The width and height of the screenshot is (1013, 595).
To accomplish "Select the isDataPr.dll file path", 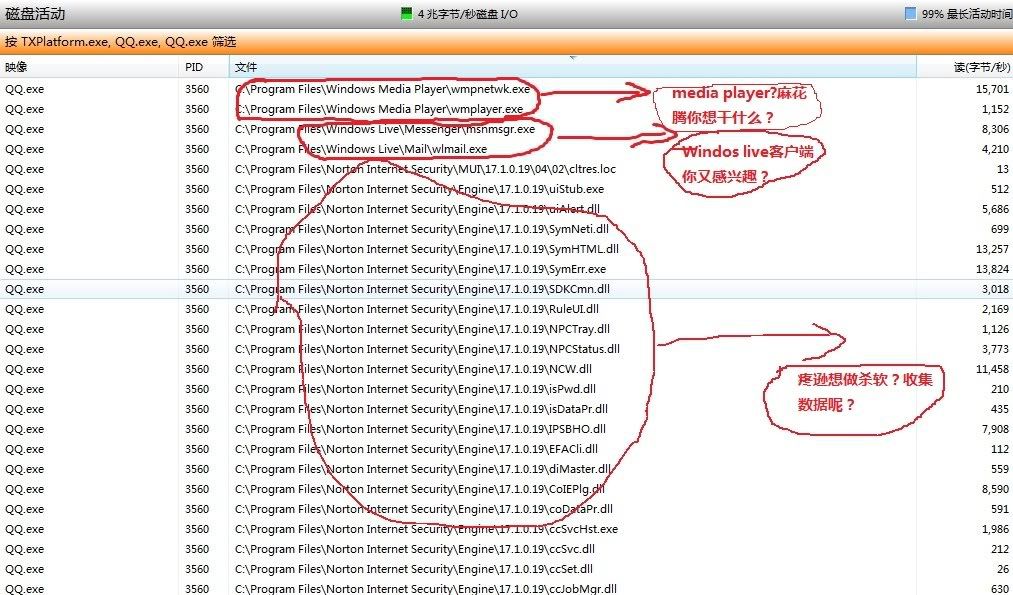I will click(x=421, y=410).
